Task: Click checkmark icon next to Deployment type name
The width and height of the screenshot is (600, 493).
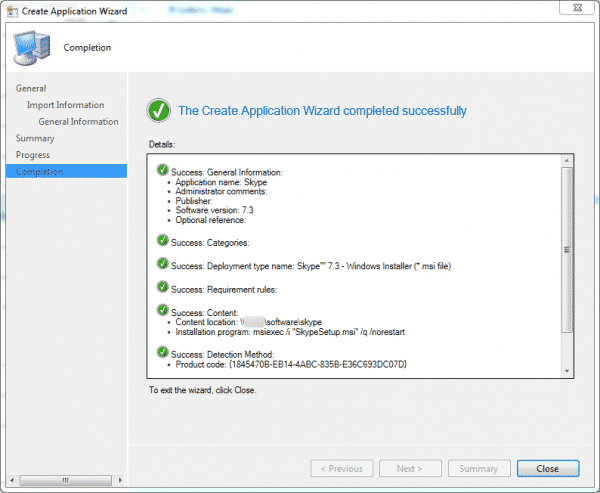Action: point(163,263)
